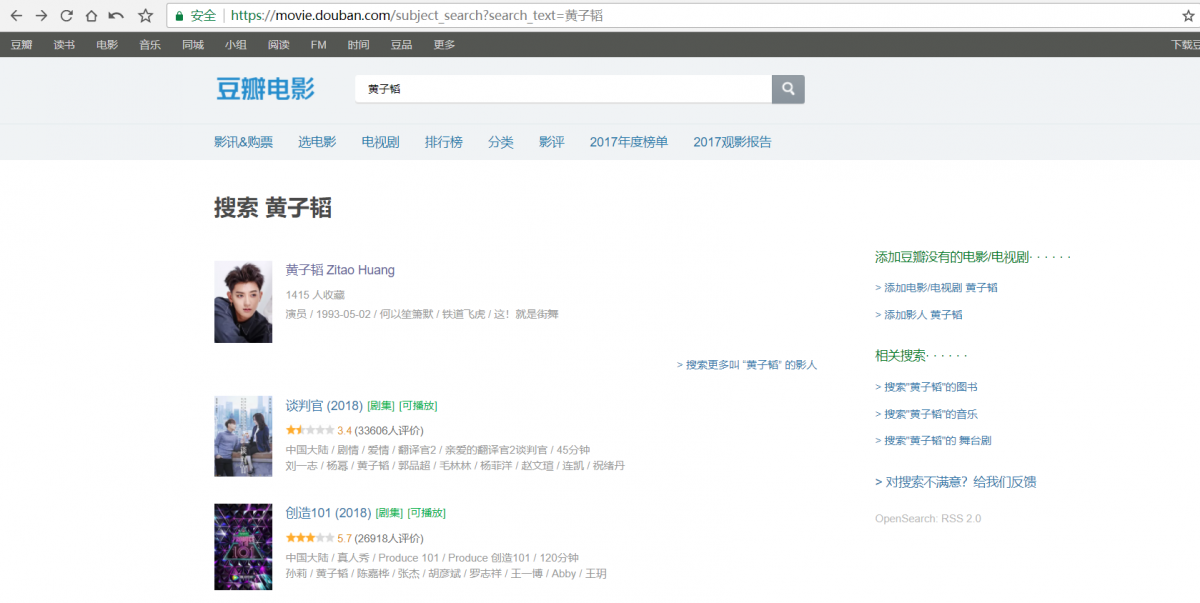Screen dimensions: 1200x603
Task: Click the 可播放 tag beside 谈判官
Action: click(418, 406)
